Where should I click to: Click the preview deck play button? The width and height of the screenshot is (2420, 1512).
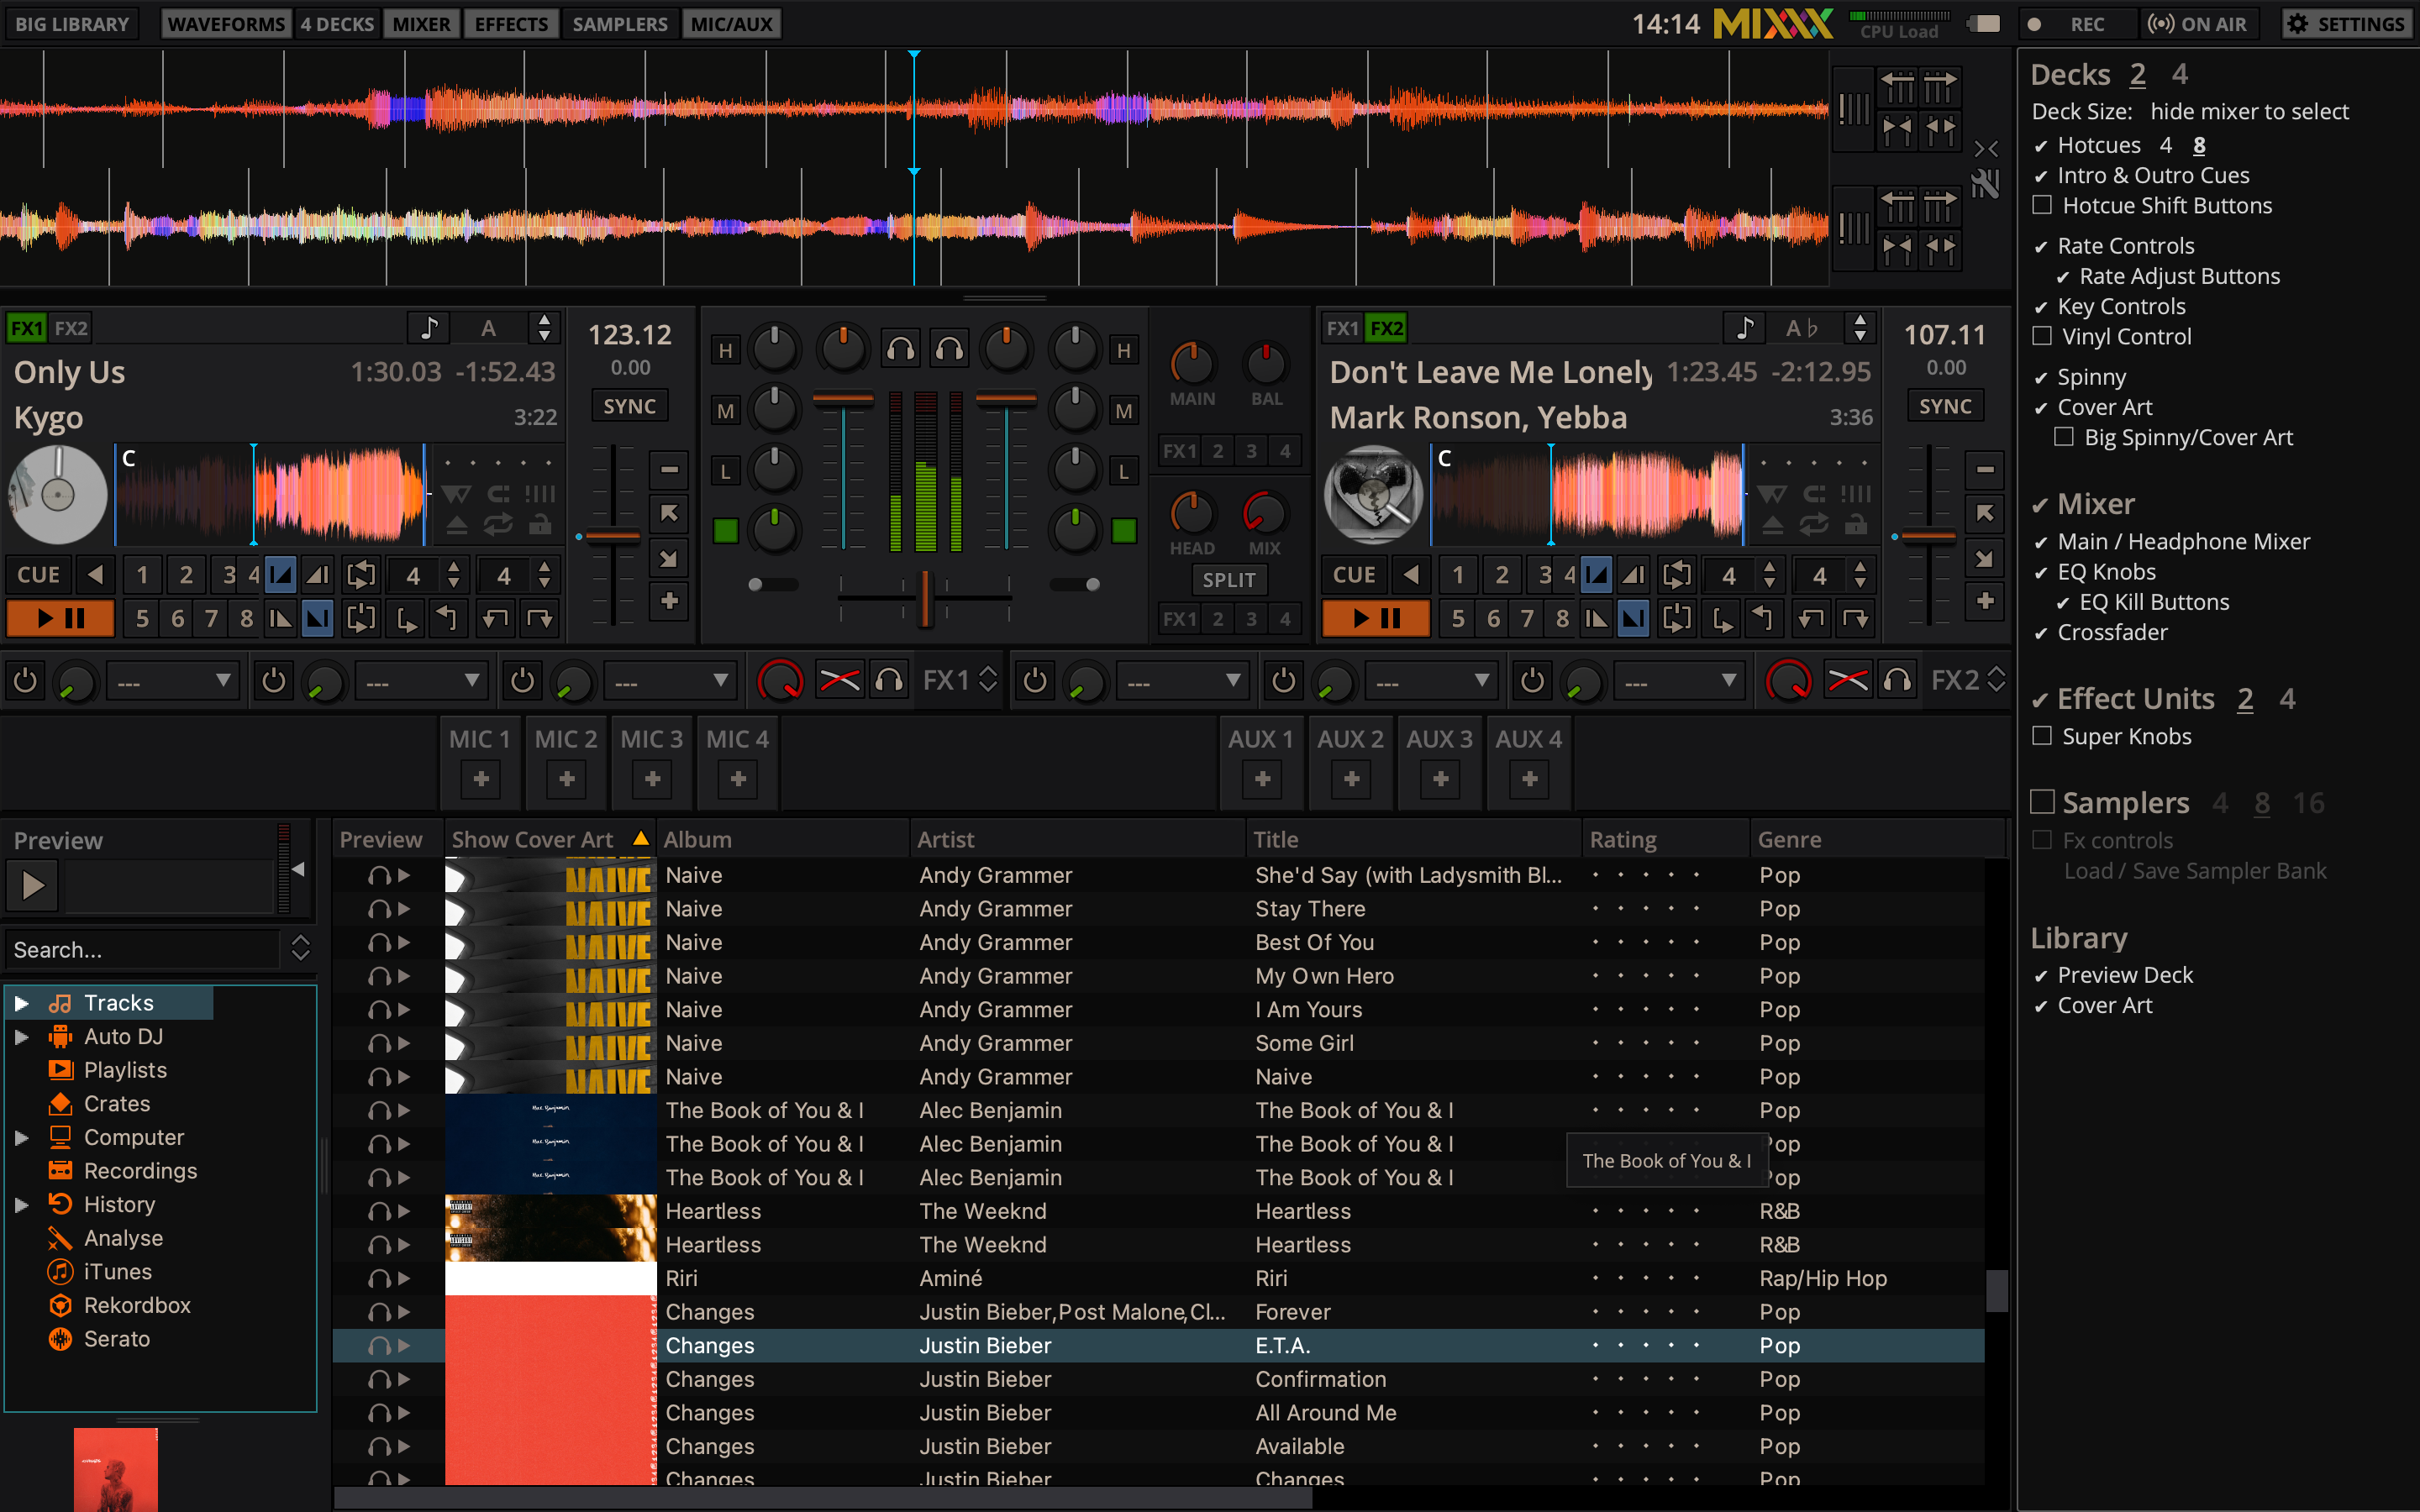(x=32, y=885)
